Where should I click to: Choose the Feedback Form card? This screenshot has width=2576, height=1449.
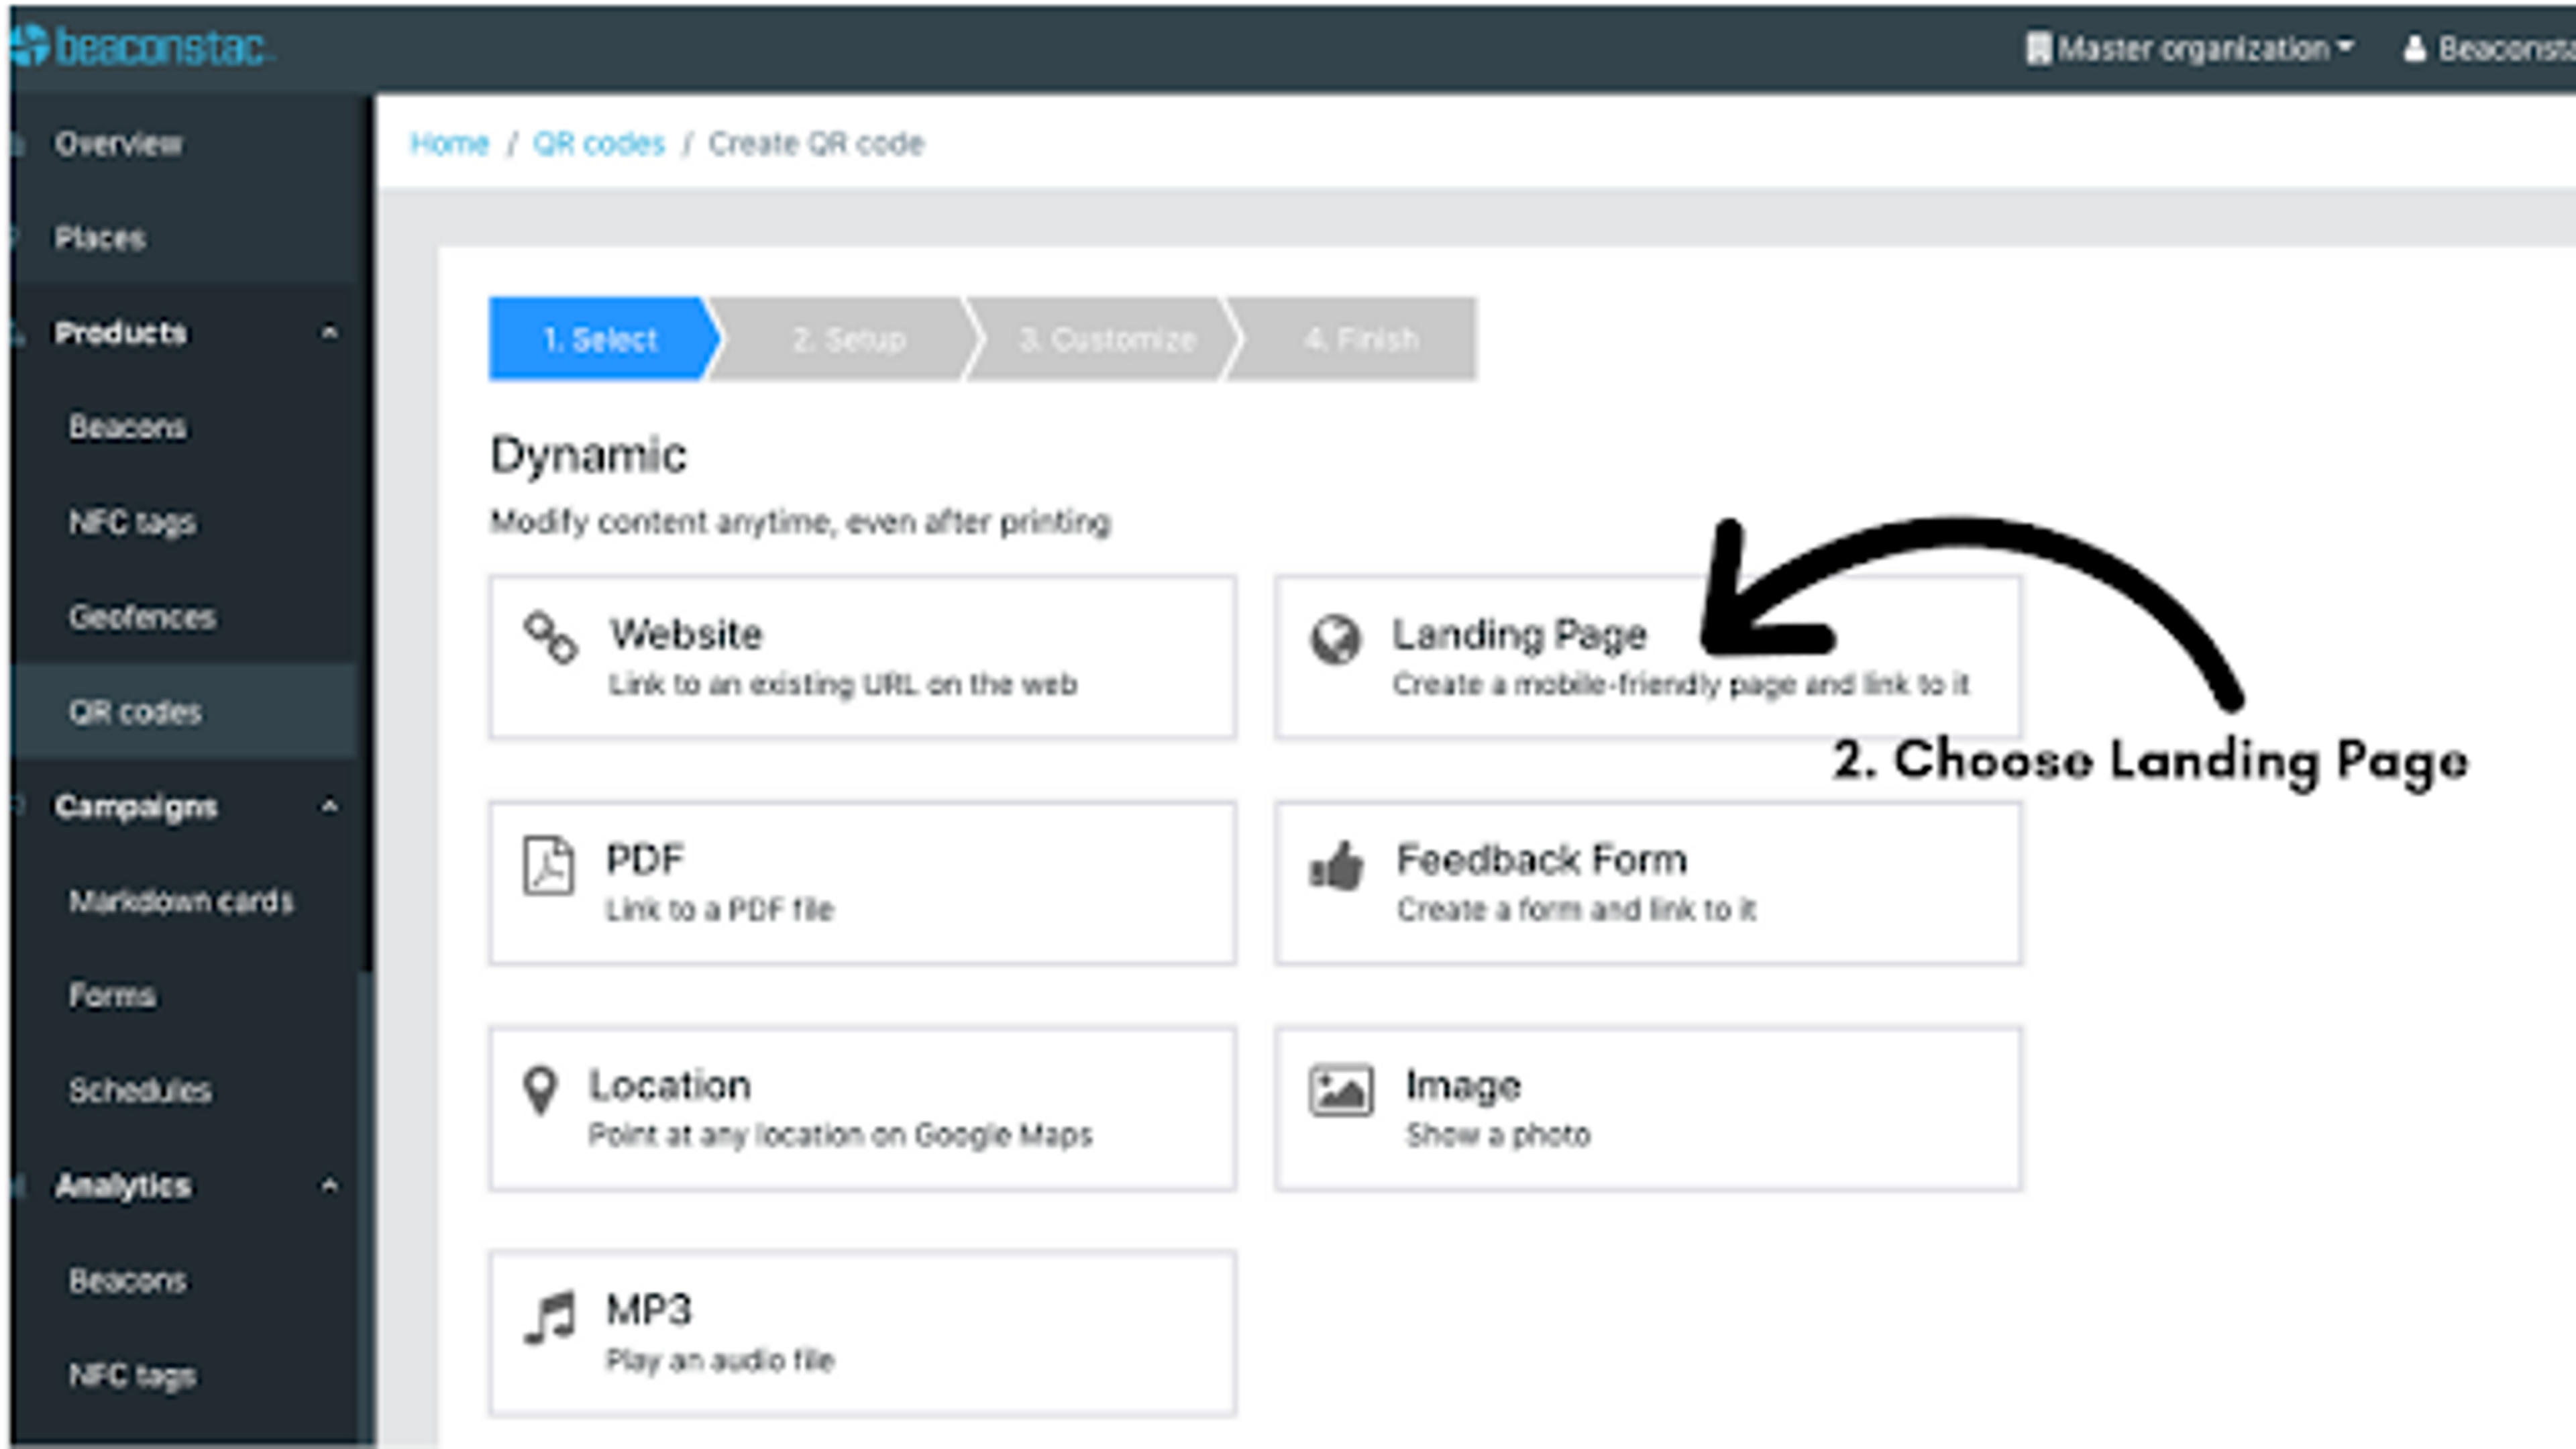1648,883
